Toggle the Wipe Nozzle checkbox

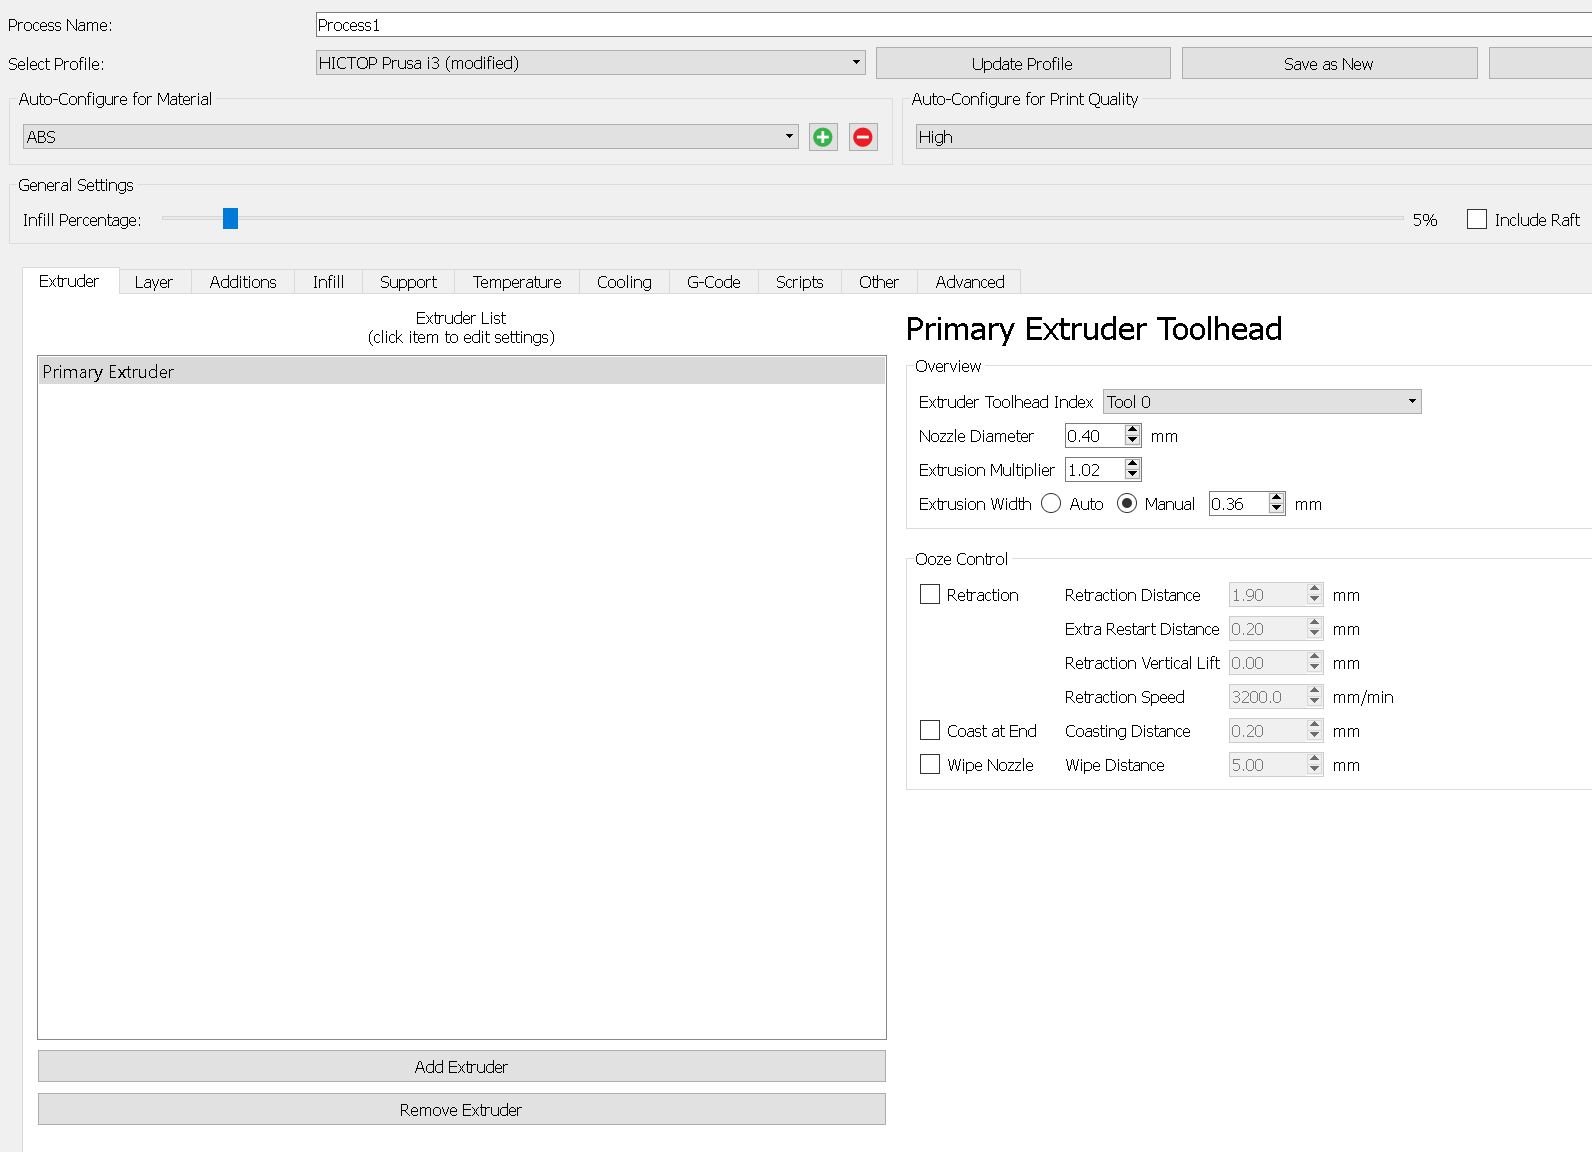click(x=930, y=765)
